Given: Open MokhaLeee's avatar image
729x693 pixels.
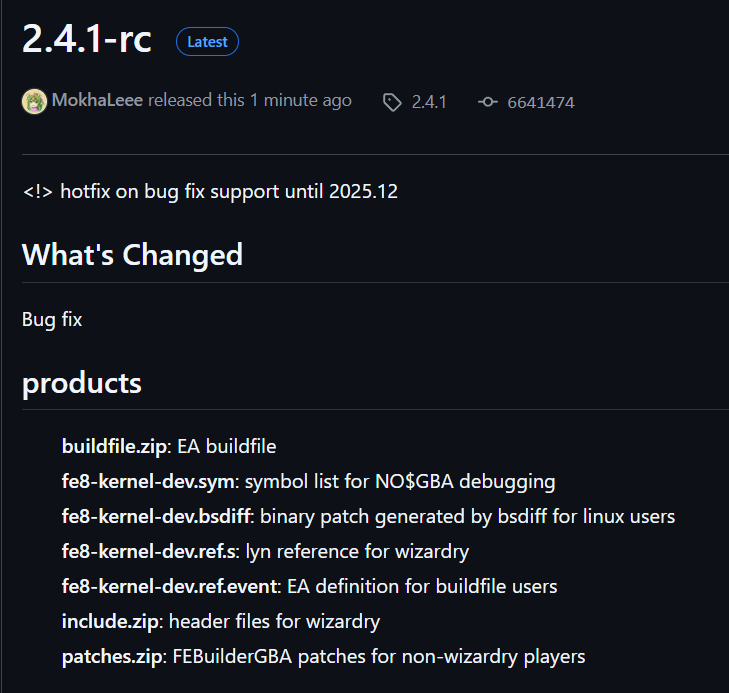Looking at the screenshot, I should (x=34, y=101).
